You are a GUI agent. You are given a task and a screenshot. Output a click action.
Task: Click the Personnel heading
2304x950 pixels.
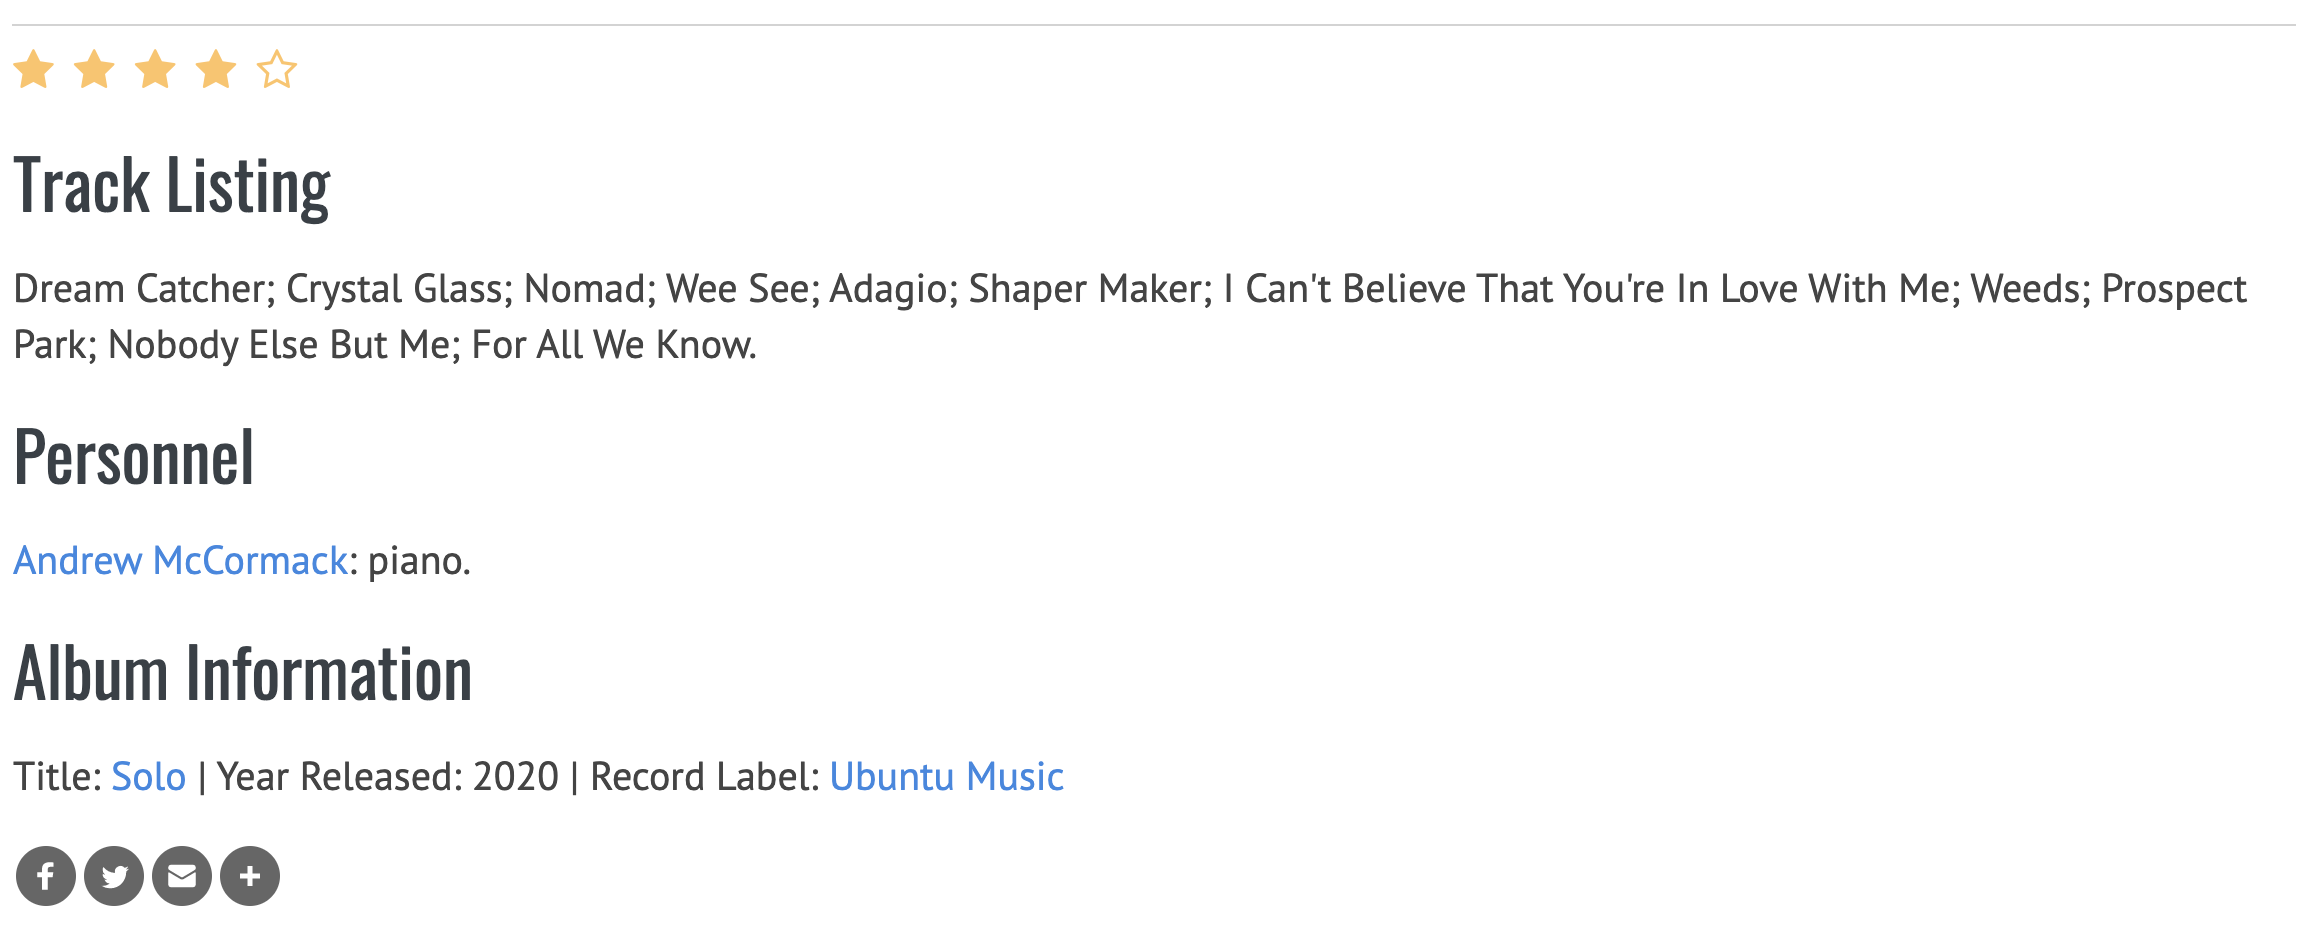coord(134,458)
